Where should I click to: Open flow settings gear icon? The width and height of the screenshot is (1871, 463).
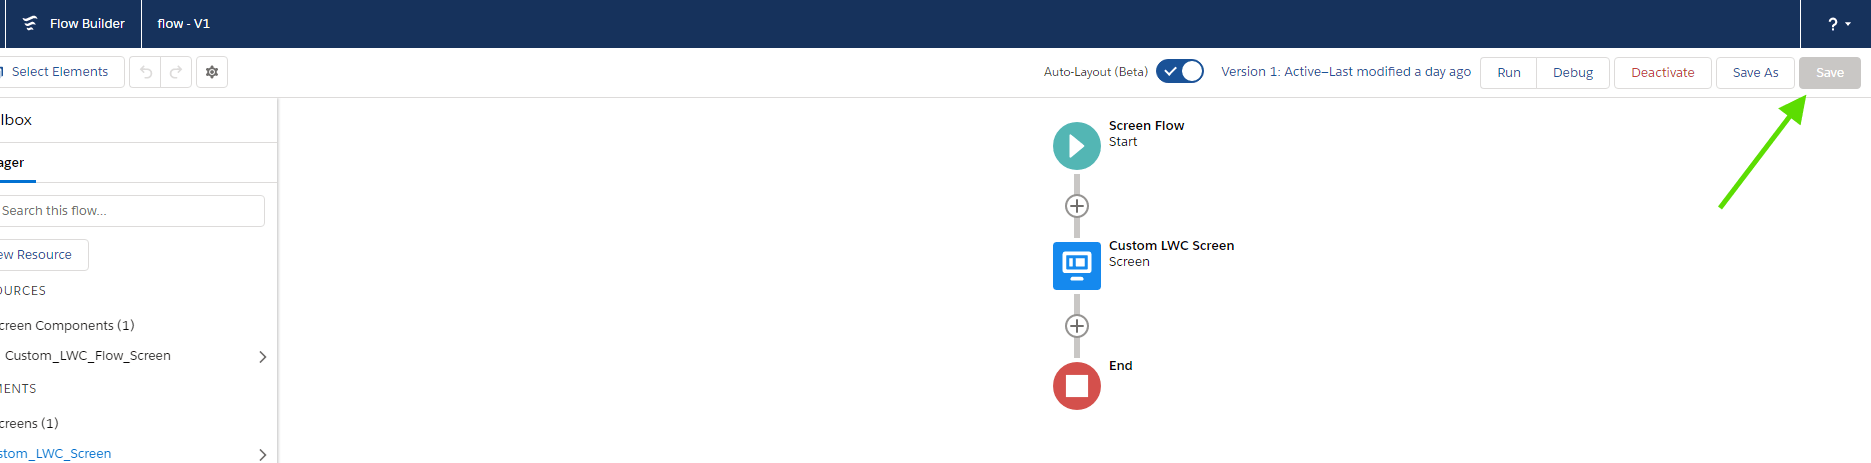[x=212, y=72]
